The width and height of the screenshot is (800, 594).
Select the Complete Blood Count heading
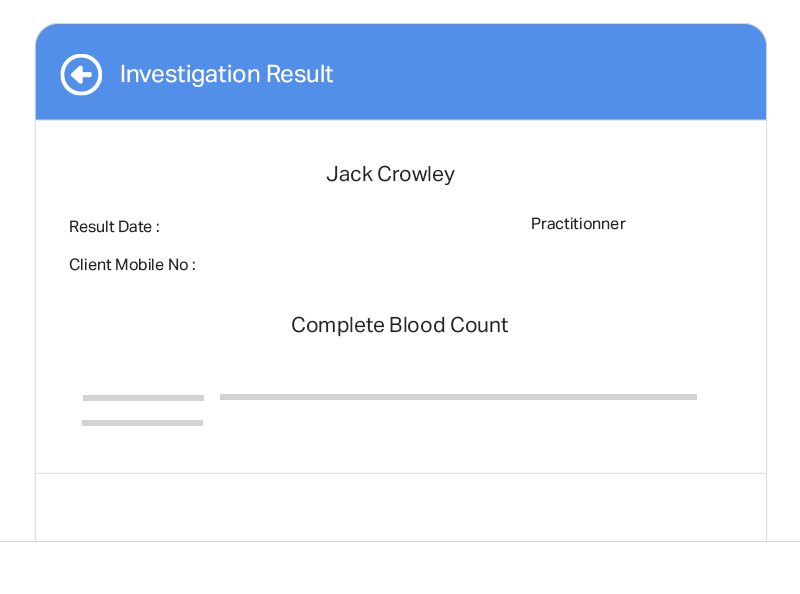(x=399, y=325)
